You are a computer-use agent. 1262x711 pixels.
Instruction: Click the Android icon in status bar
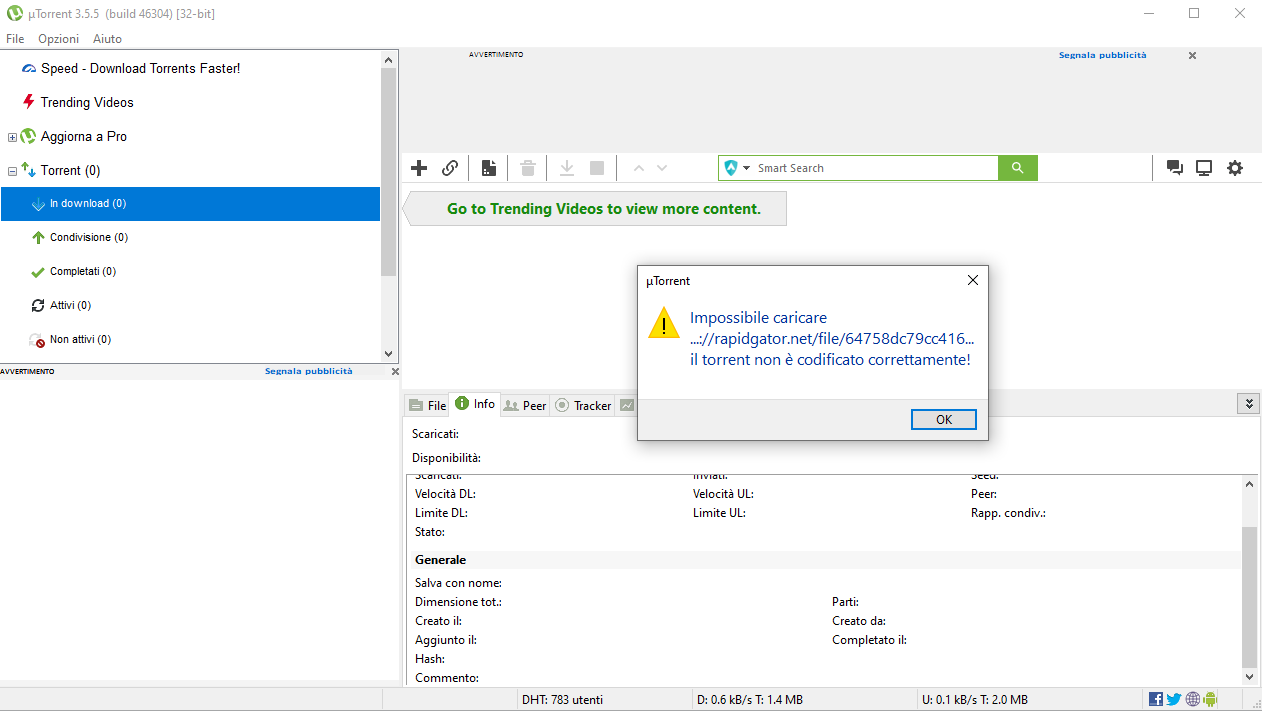pyautogui.click(x=1211, y=699)
